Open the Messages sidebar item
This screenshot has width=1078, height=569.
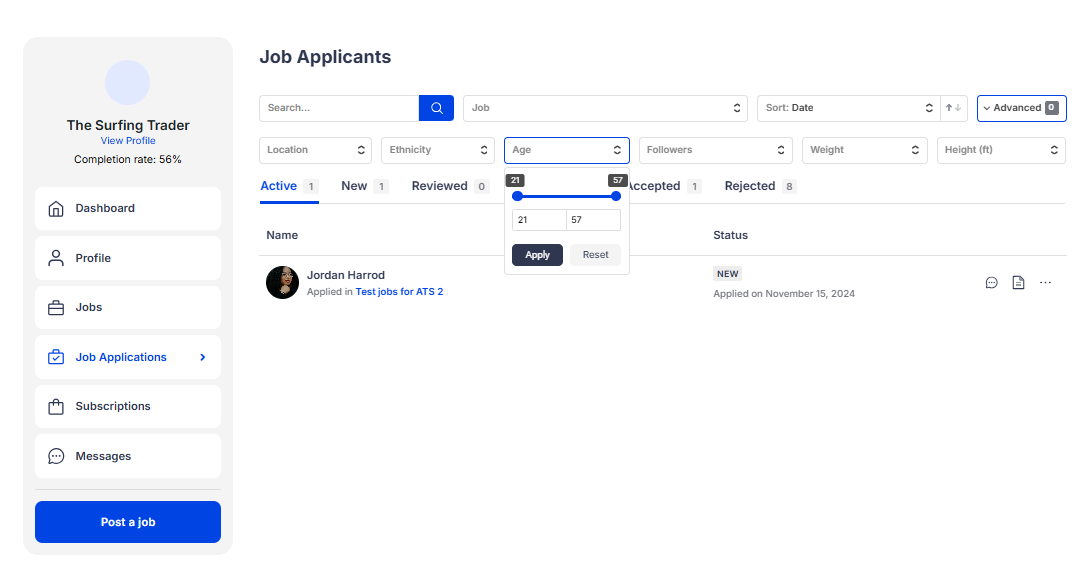128,456
